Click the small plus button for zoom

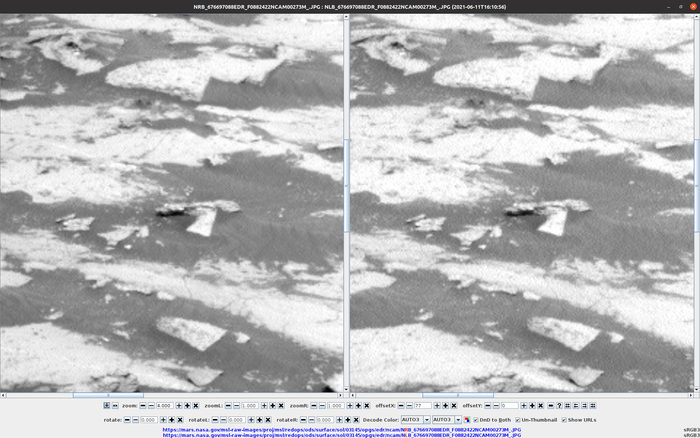[179, 406]
